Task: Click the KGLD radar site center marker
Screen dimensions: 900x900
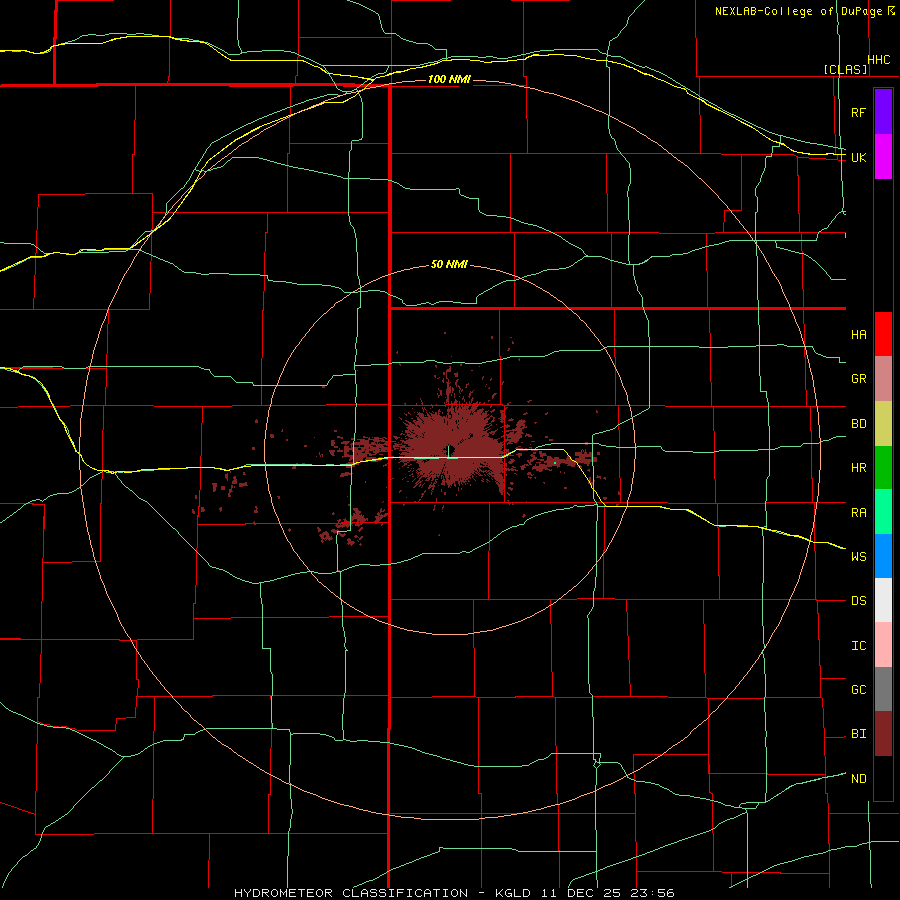Action: click(448, 449)
